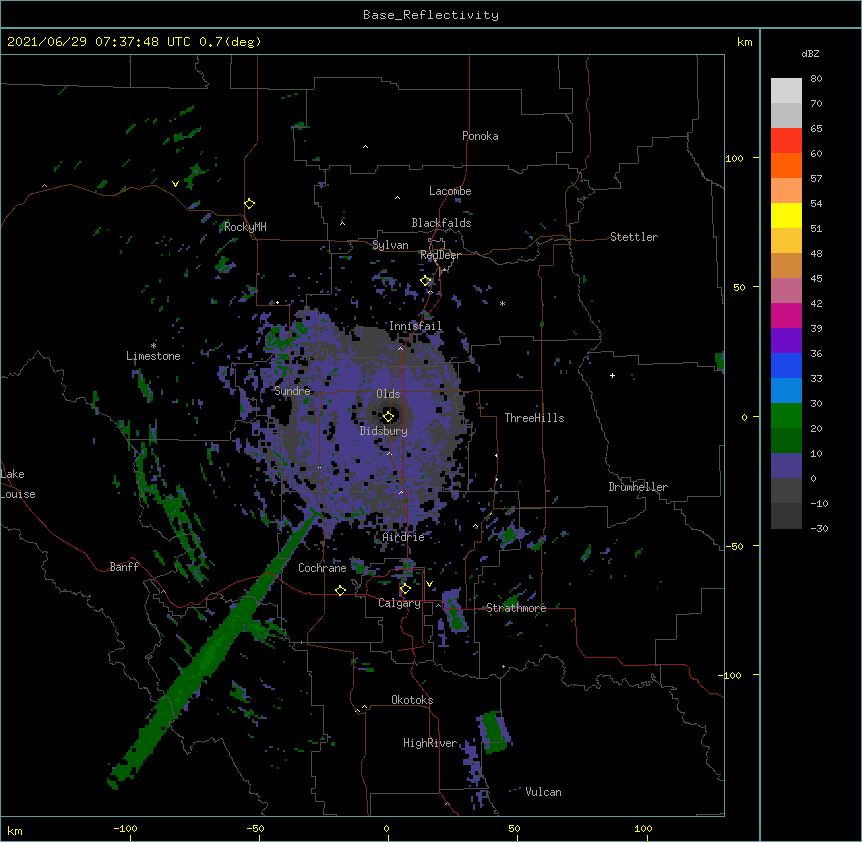Click the ThreeHills label
862x842 pixels.
pyautogui.click(x=534, y=418)
